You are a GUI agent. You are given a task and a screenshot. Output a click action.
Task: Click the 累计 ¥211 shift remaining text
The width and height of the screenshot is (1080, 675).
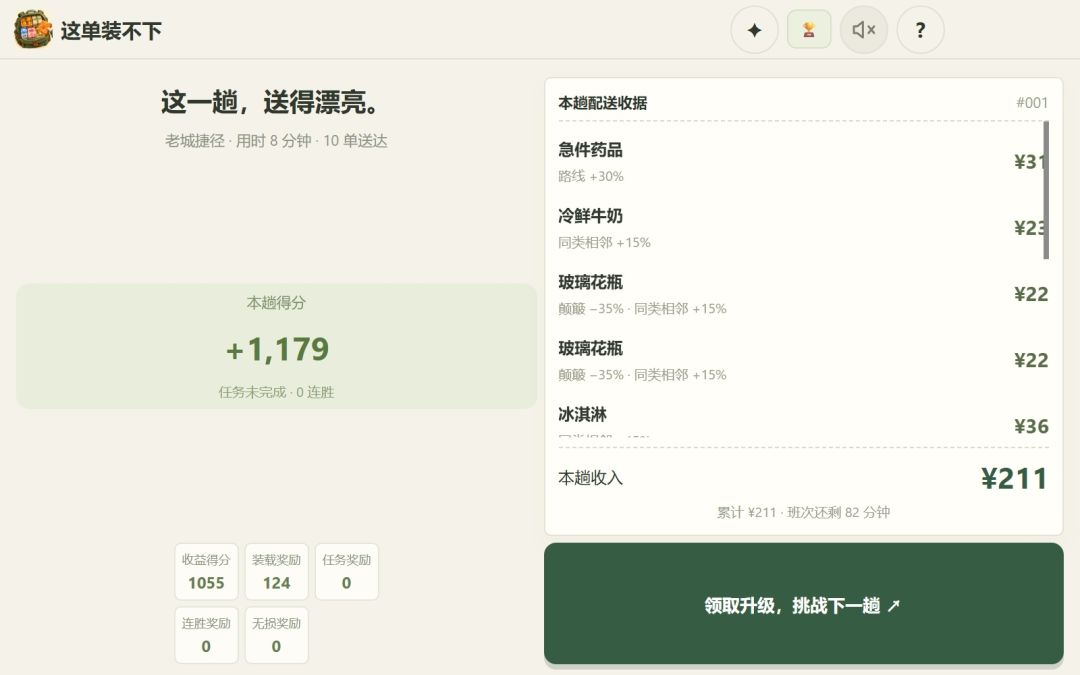click(803, 512)
